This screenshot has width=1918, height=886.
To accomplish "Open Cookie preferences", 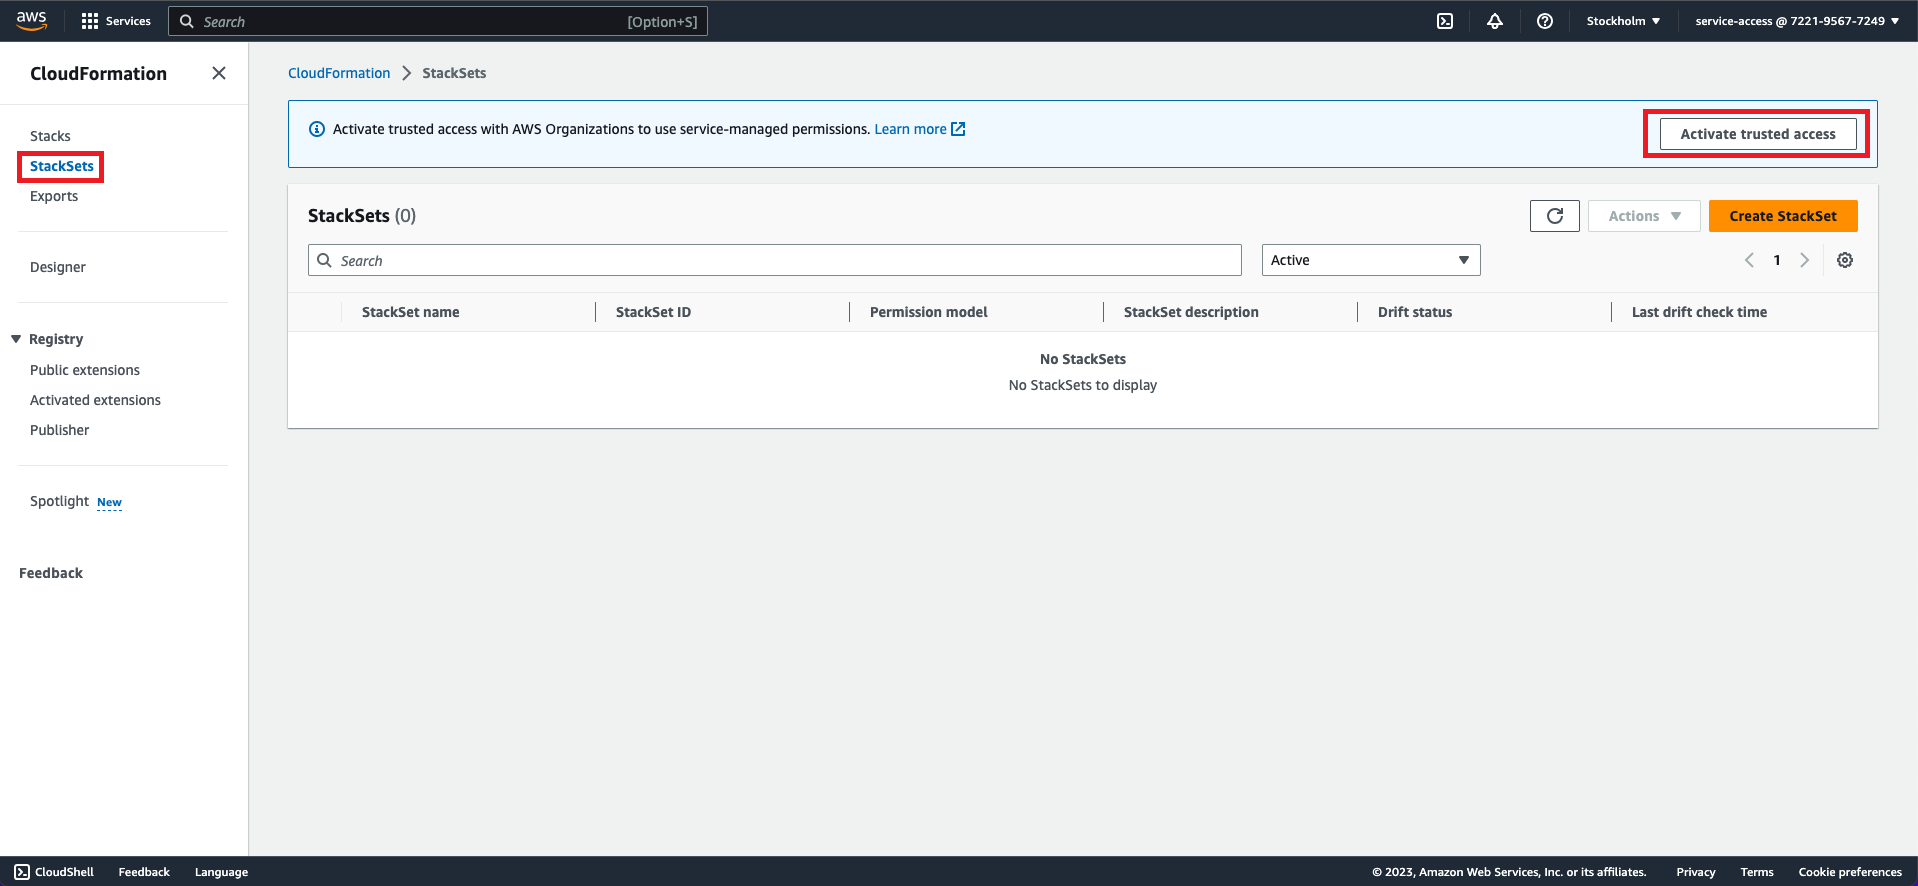I will (1850, 872).
